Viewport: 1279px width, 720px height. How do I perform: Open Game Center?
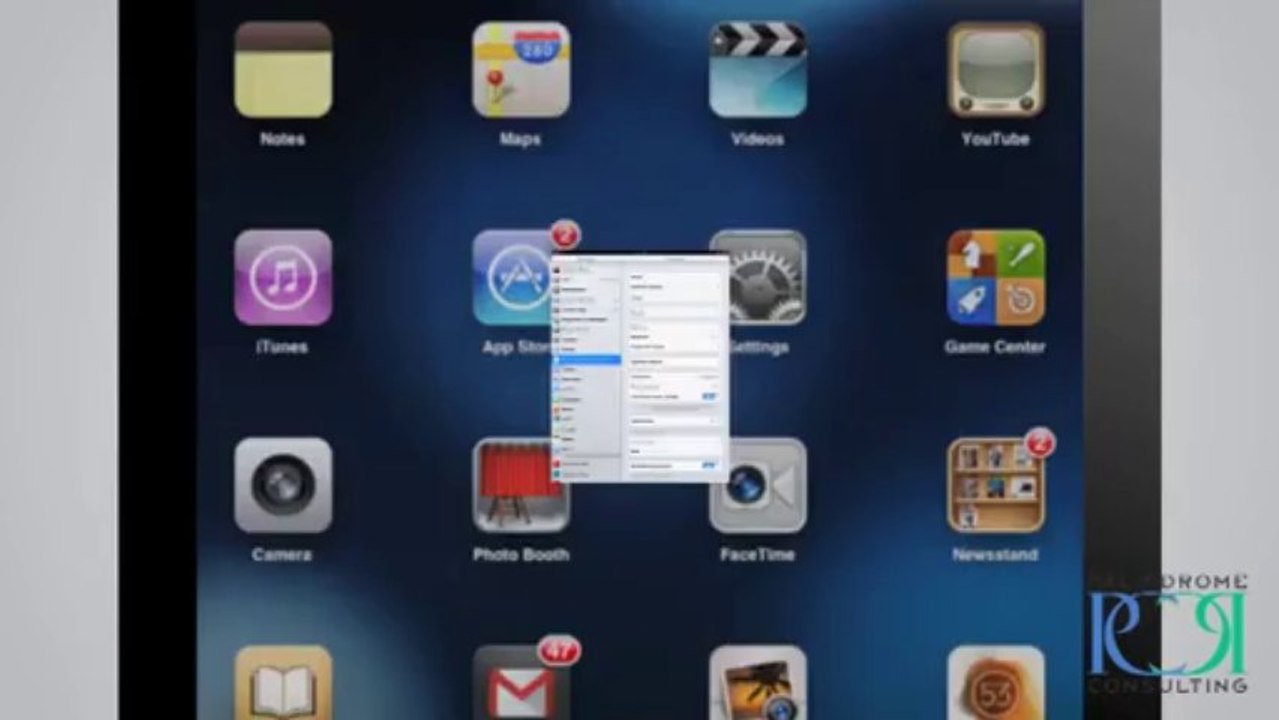pos(996,277)
